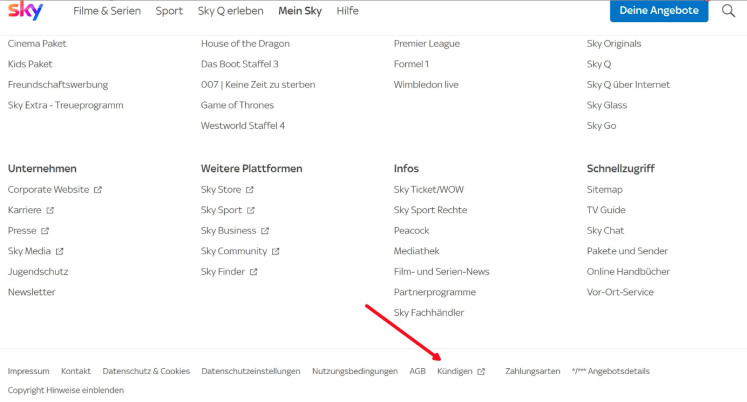Open Vor-Ort-Service link
This screenshot has height=402, width=747.
[x=620, y=292]
